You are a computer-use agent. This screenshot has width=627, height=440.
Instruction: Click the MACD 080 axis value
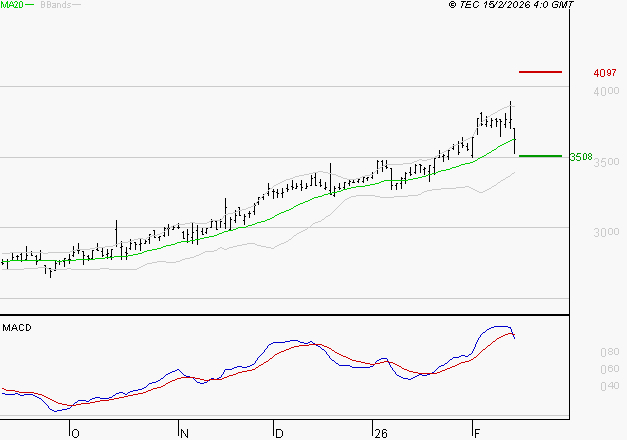pos(610,352)
